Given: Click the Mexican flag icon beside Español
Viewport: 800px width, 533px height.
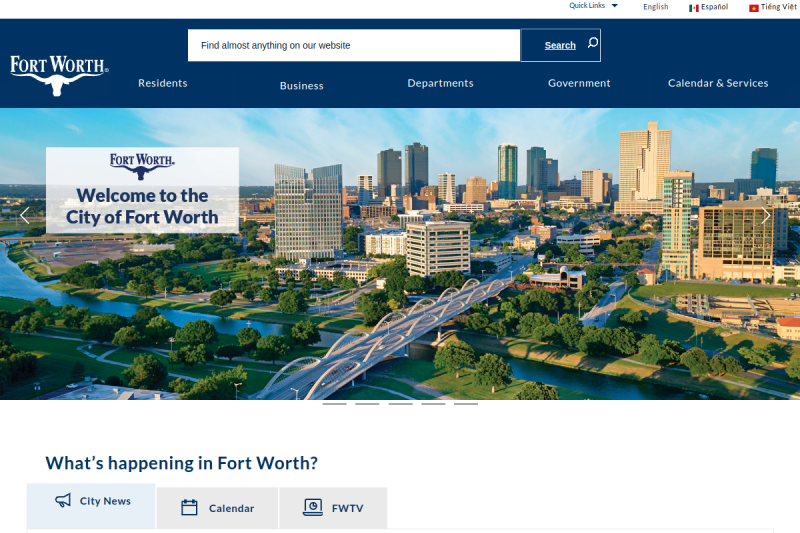Looking at the screenshot, I should tap(693, 8).
